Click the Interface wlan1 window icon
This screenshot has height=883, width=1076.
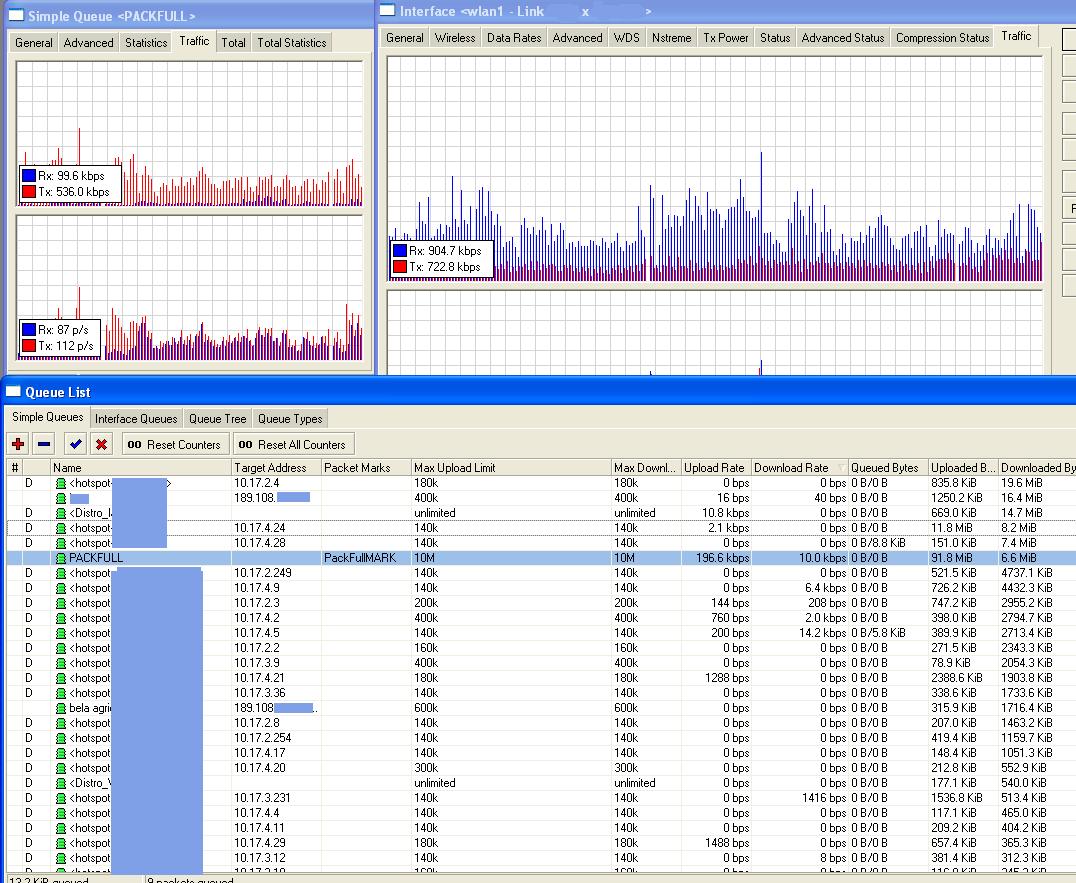coord(387,11)
